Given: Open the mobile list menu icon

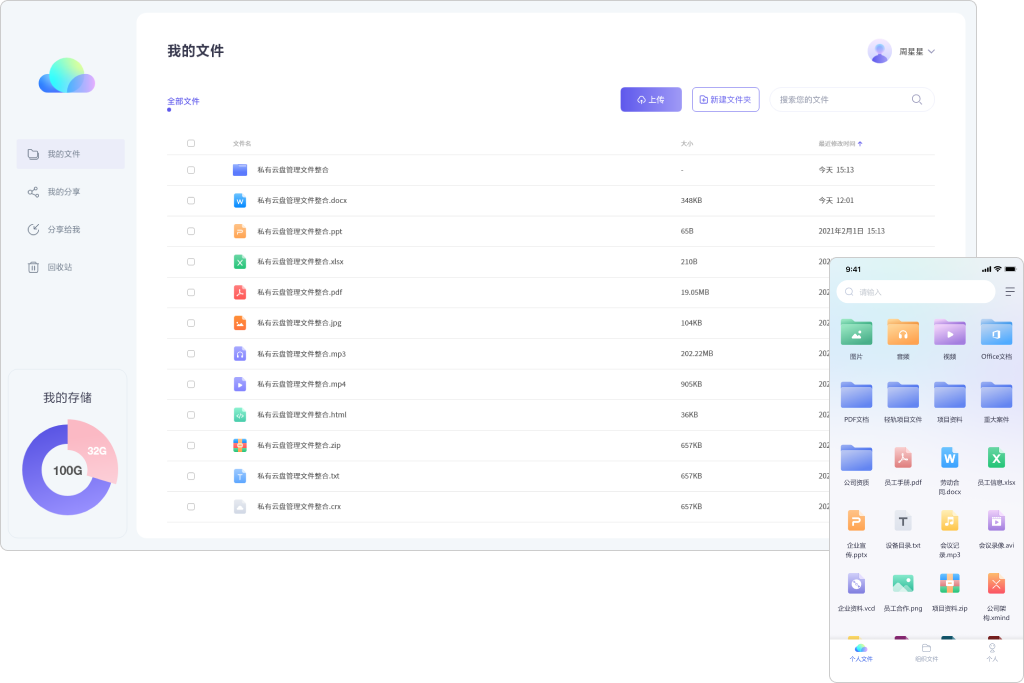Looking at the screenshot, I should coord(1010,292).
